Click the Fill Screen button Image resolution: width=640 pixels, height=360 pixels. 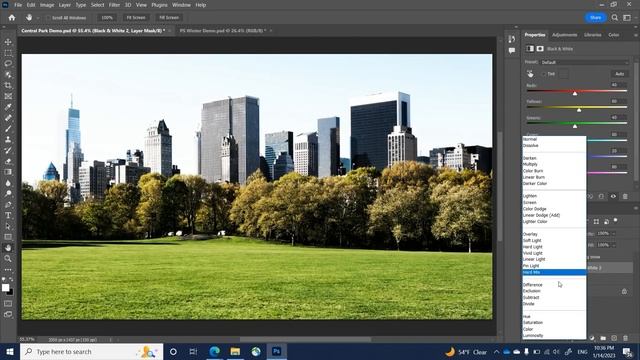(169, 18)
